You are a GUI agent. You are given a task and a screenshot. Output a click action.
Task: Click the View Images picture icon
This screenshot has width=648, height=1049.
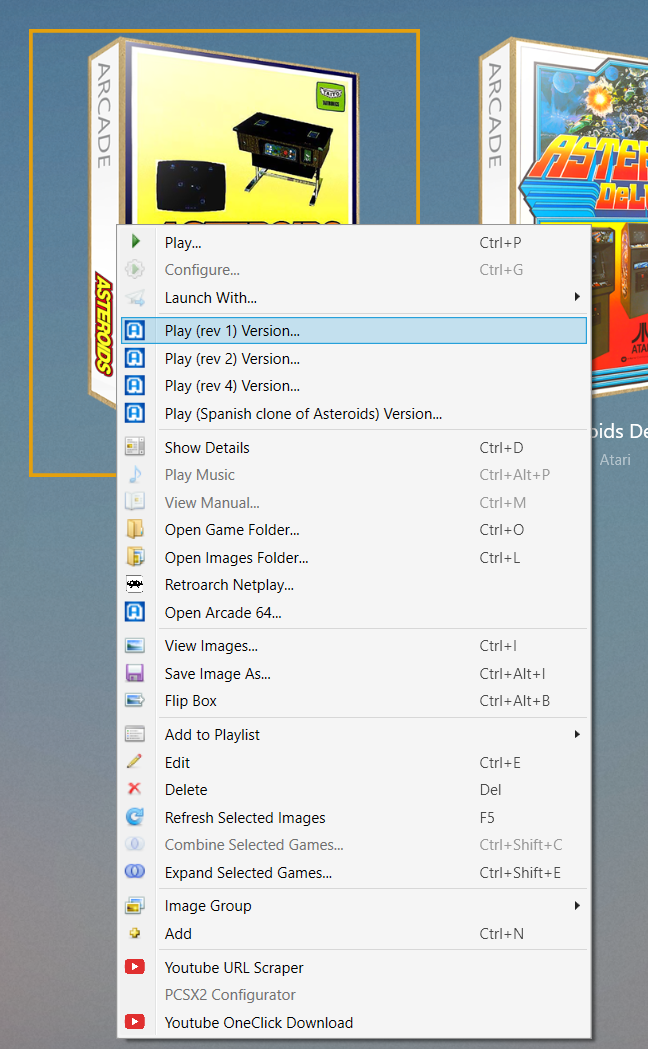pos(135,646)
